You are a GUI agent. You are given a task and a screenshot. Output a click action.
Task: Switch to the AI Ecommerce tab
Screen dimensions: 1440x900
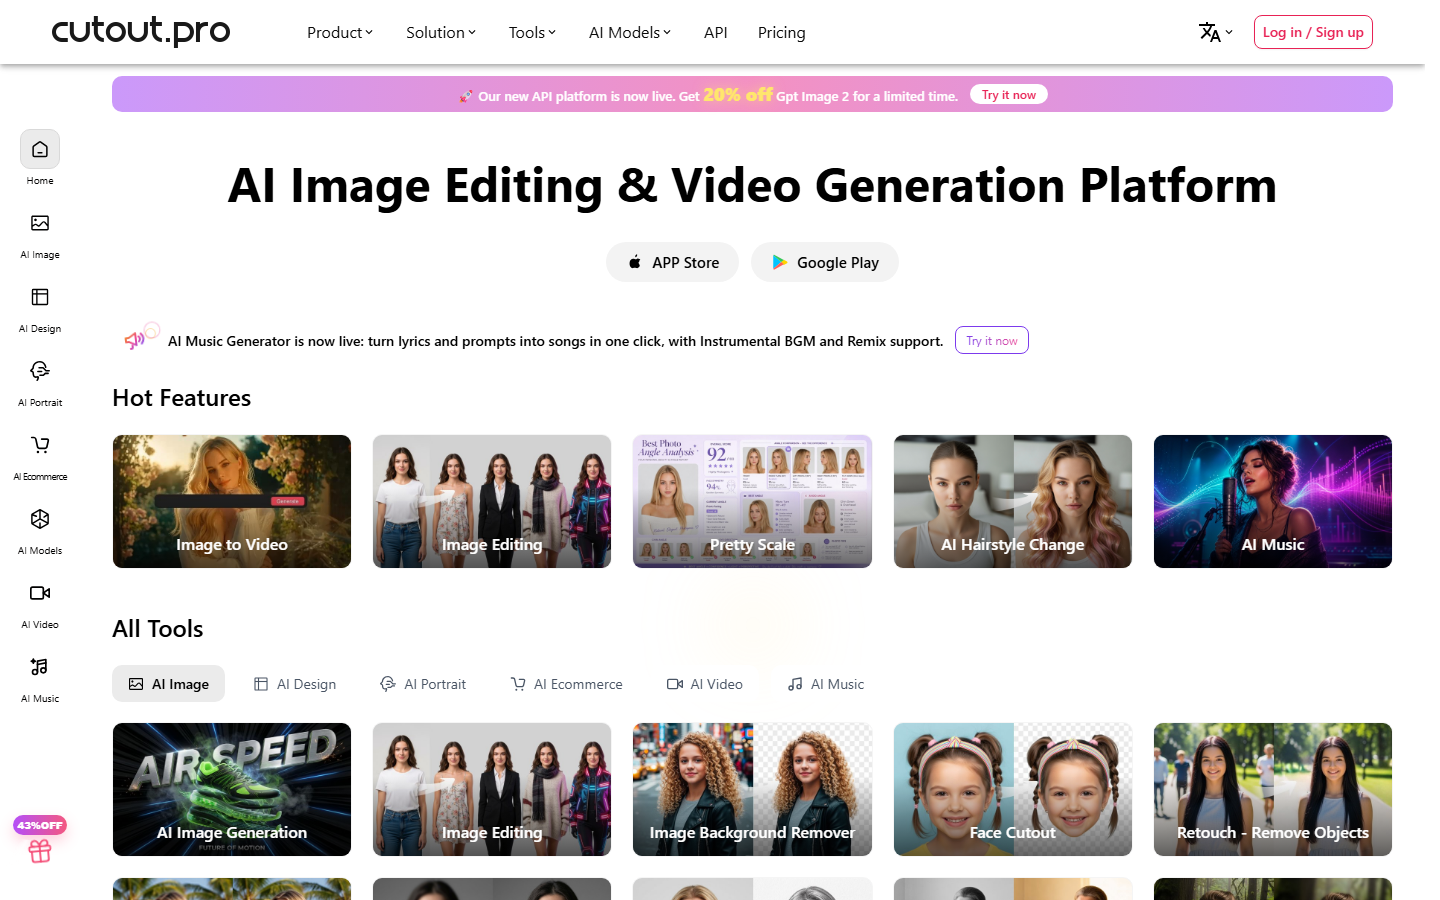[567, 684]
